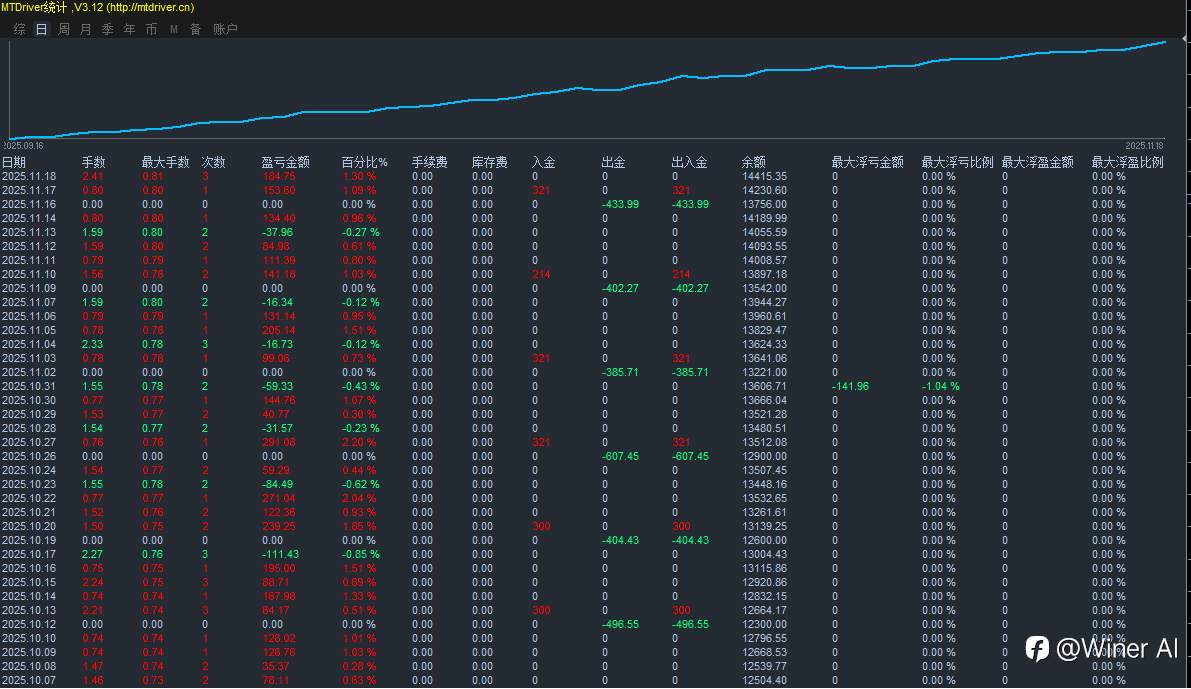Select the 季 quarterly statistics icon
The height and width of the screenshot is (689, 1191).
107,29
